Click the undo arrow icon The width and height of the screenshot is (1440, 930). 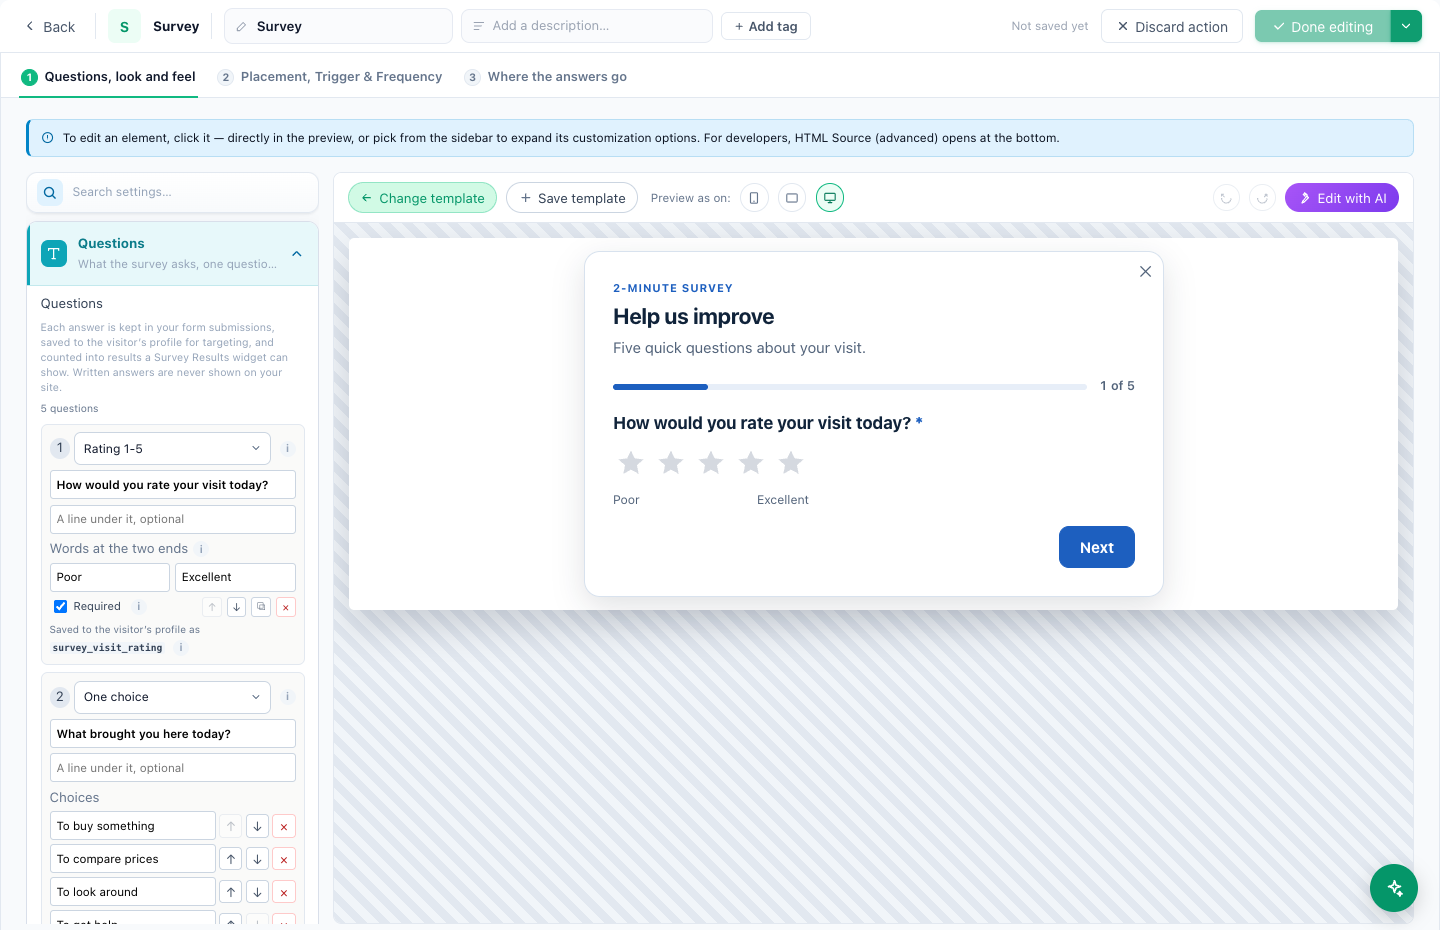(x=1226, y=198)
